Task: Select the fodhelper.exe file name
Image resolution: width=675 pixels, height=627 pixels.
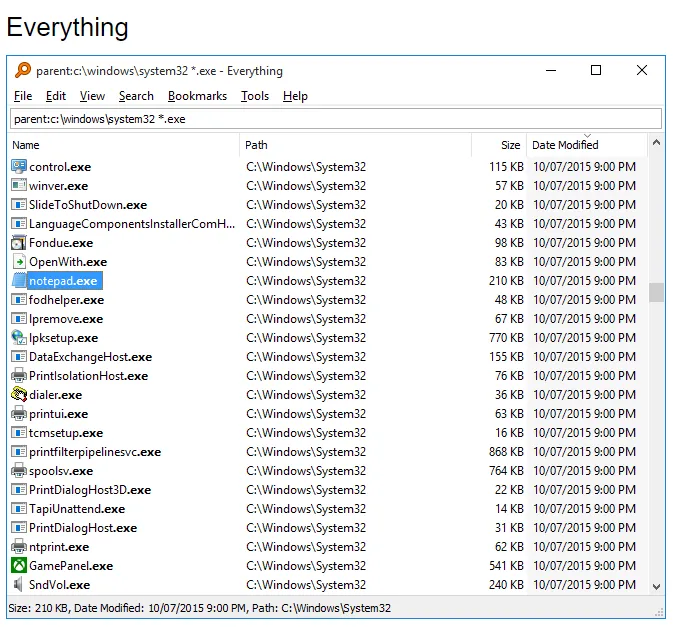Action: click(x=66, y=300)
